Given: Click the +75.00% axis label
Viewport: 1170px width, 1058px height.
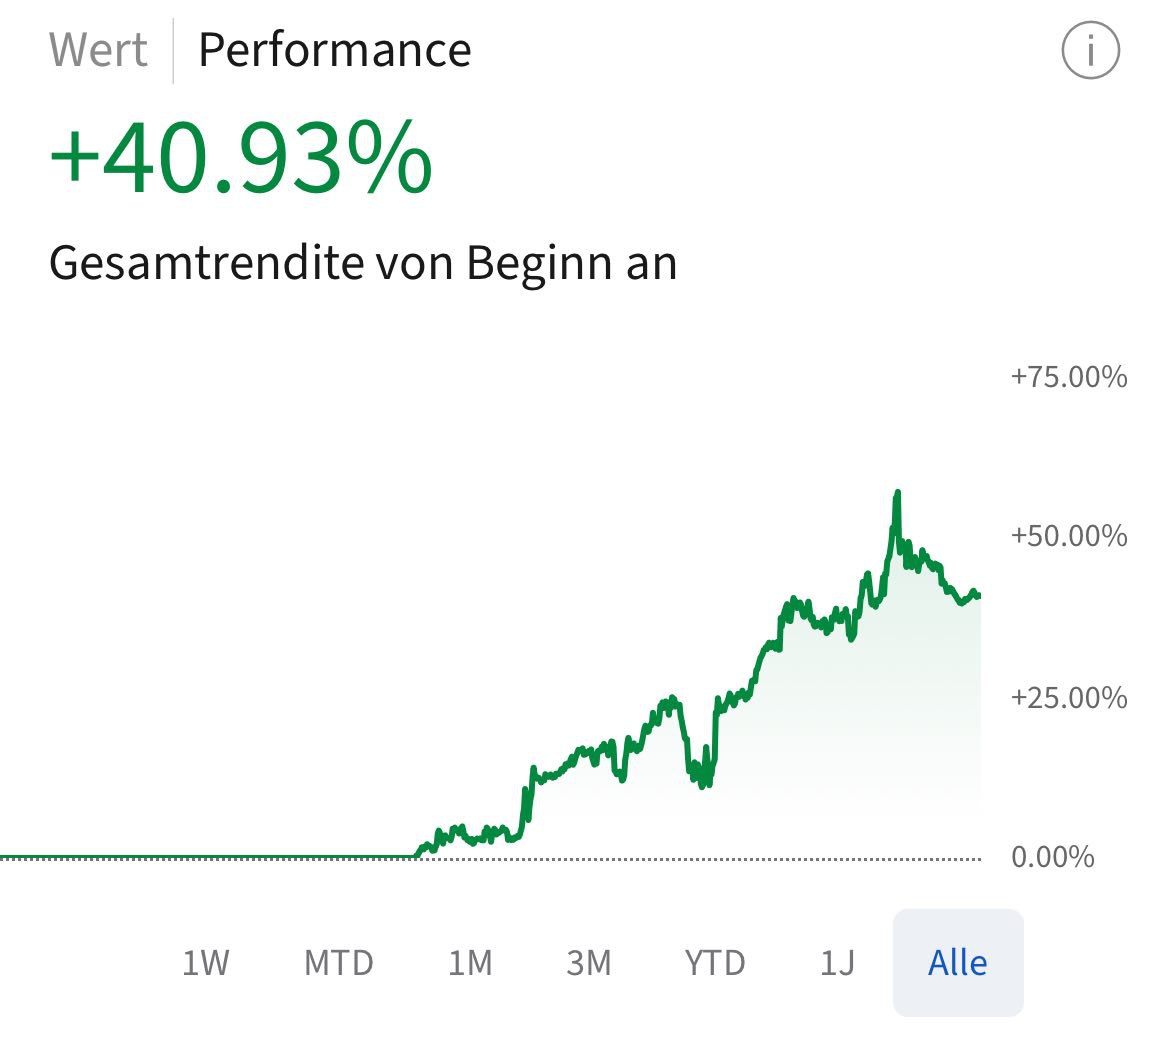Looking at the screenshot, I should [x=1068, y=377].
